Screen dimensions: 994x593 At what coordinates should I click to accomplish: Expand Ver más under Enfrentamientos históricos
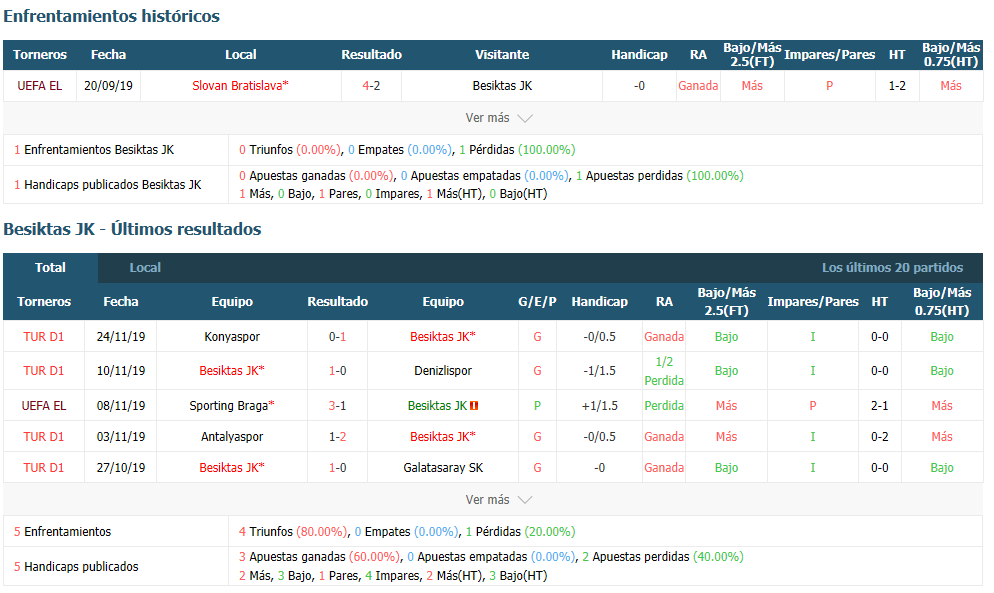pyautogui.click(x=498, y=118)
